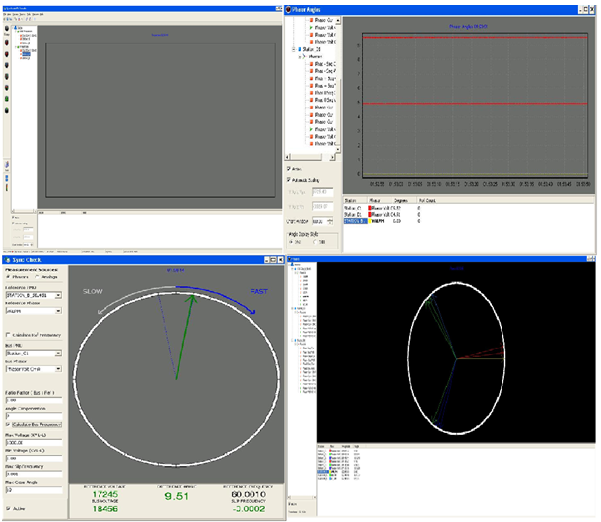Open the File menu in top-left window
Image resolution: width=601 pixels, height=522 pixels.
[6, 16]
